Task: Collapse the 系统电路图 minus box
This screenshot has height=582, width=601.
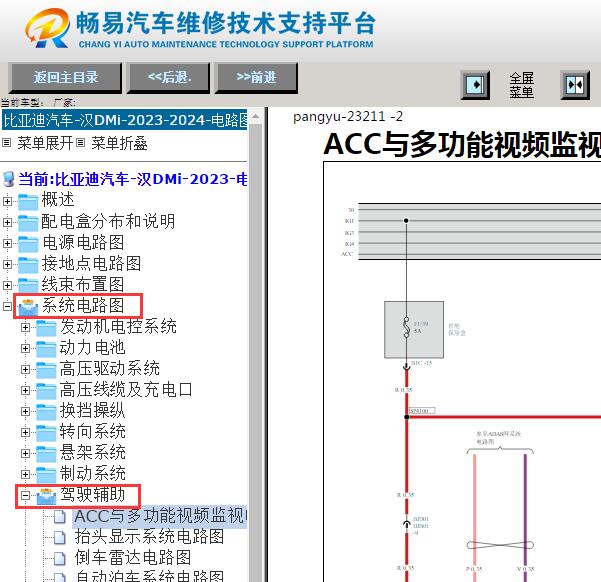Action: tap(7, 306)
